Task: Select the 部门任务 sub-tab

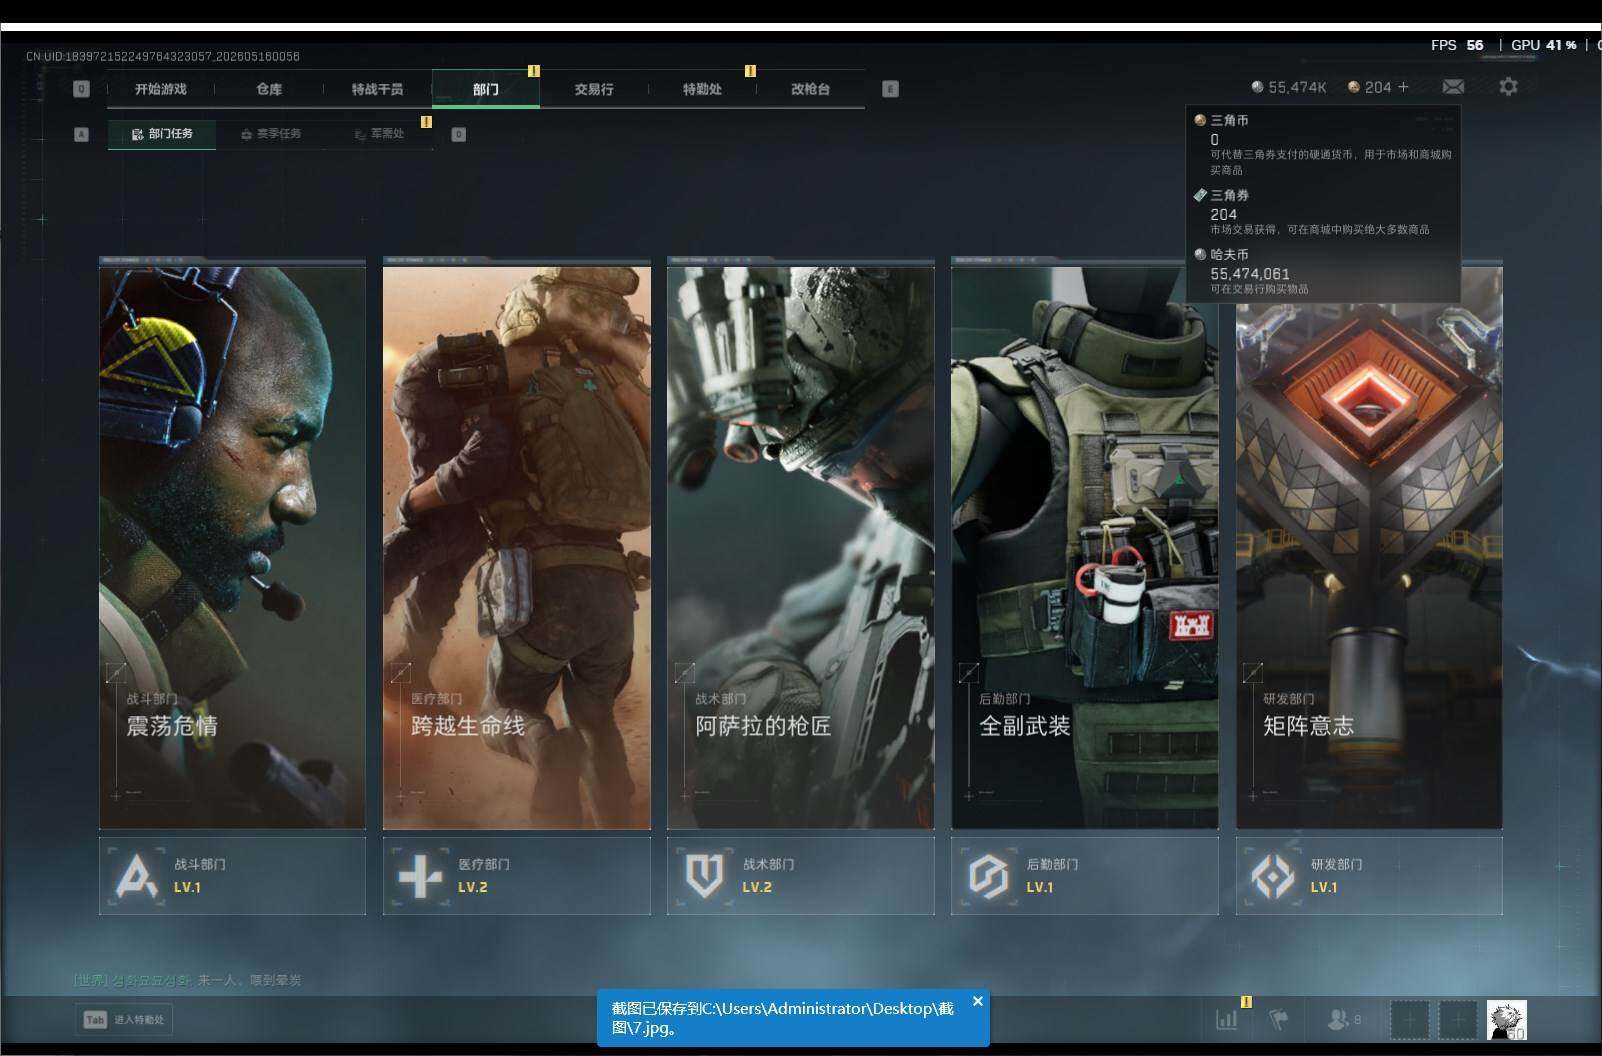Action: click(162, 134)
